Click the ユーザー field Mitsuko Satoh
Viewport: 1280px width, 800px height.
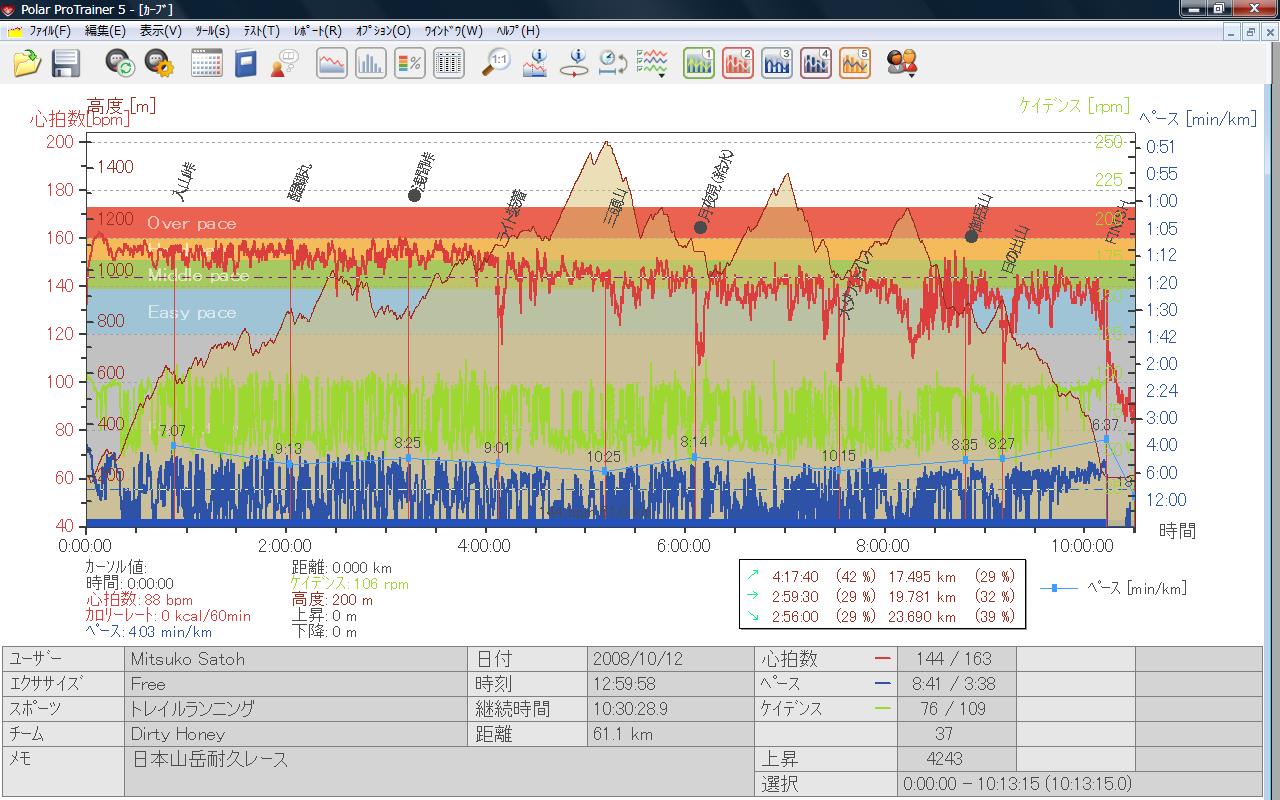pyautogui.click(x=296, y=659)
